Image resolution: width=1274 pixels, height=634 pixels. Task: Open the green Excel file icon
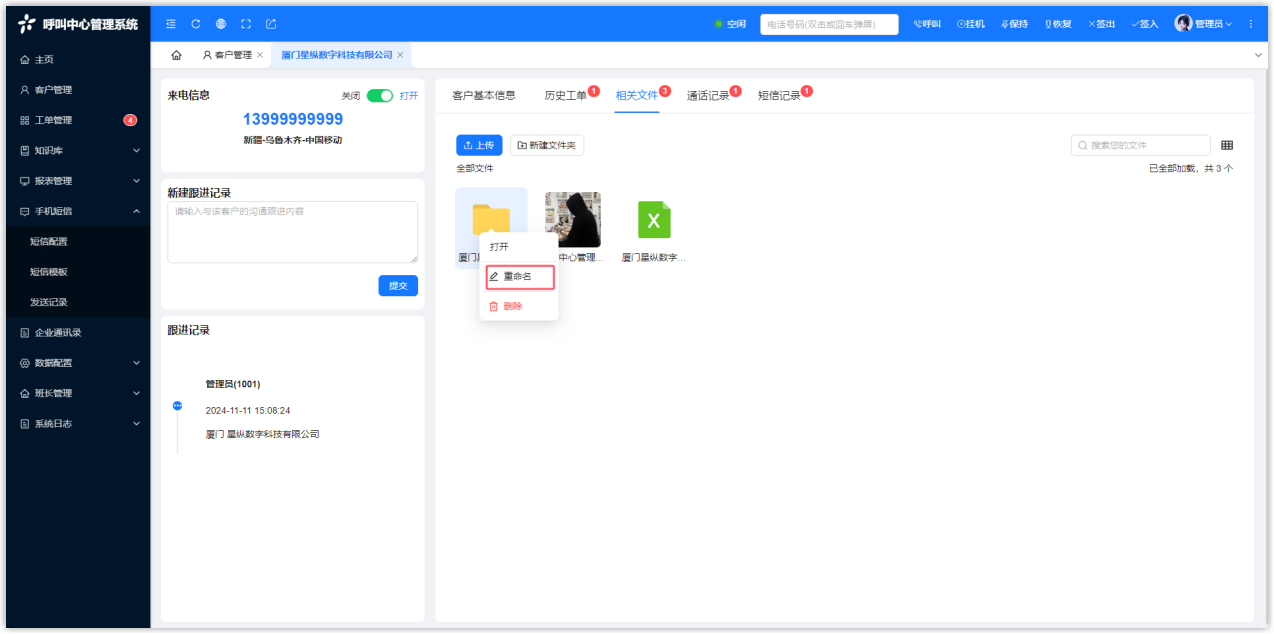click(x=654, y=220)
